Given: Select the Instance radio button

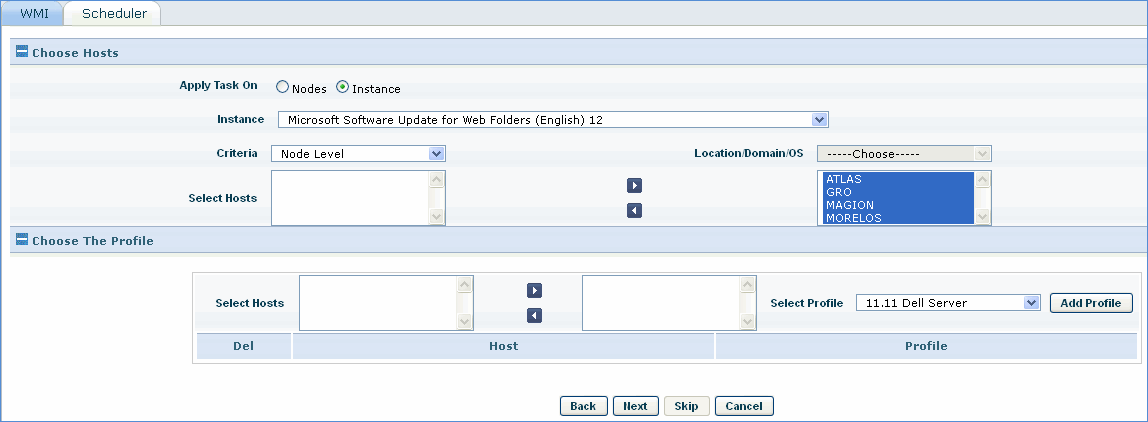Looking at the screenshot, I should pos(343,88).
